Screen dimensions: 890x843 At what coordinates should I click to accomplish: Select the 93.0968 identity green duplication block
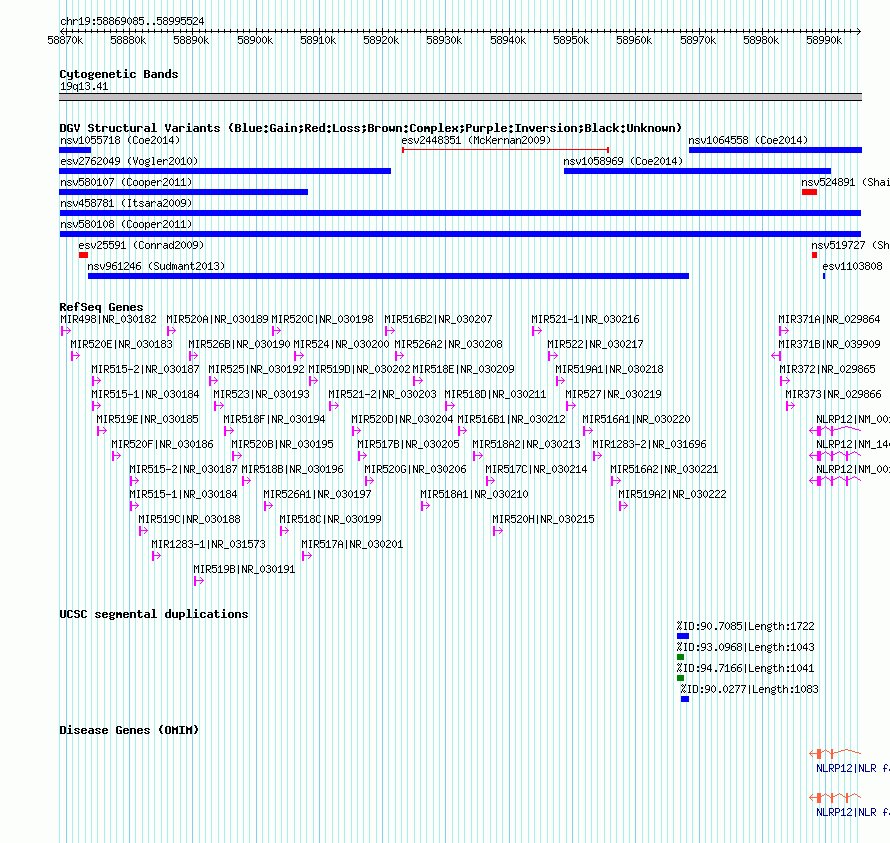click(681, 657)
